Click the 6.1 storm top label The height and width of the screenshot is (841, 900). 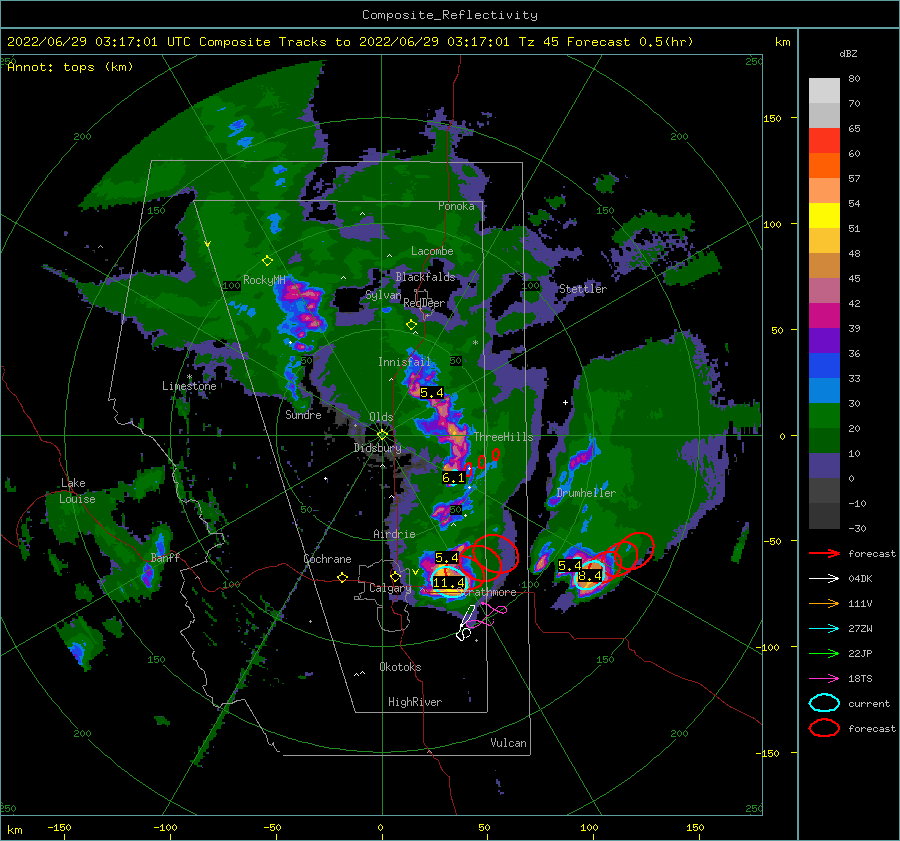pos(453,478)
